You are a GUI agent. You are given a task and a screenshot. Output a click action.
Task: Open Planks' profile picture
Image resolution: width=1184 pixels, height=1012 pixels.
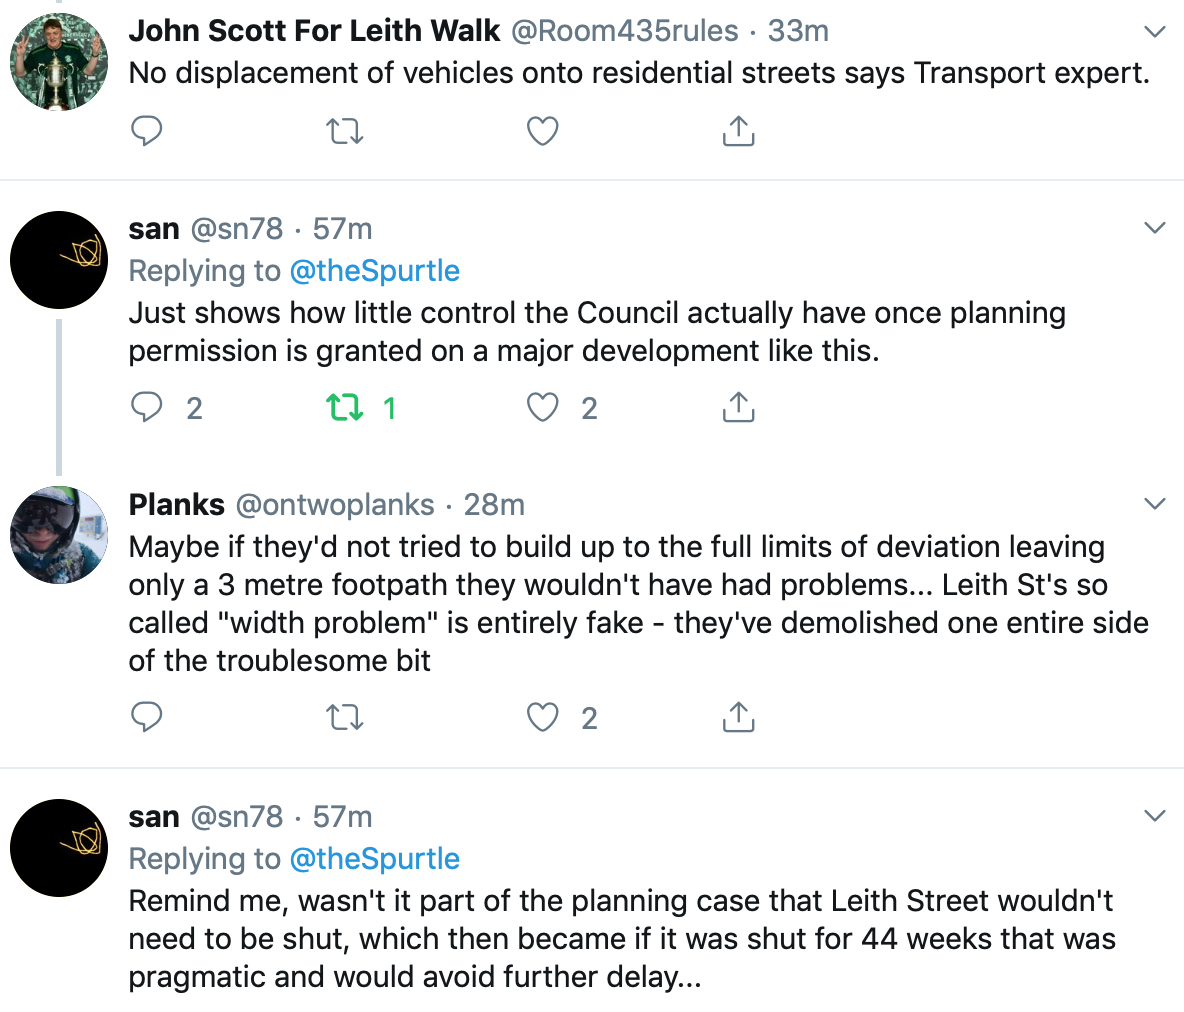click(x=59, y=535)
